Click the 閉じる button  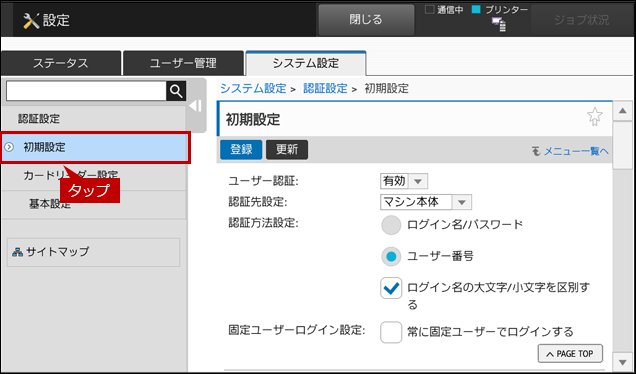pos(366,20)
